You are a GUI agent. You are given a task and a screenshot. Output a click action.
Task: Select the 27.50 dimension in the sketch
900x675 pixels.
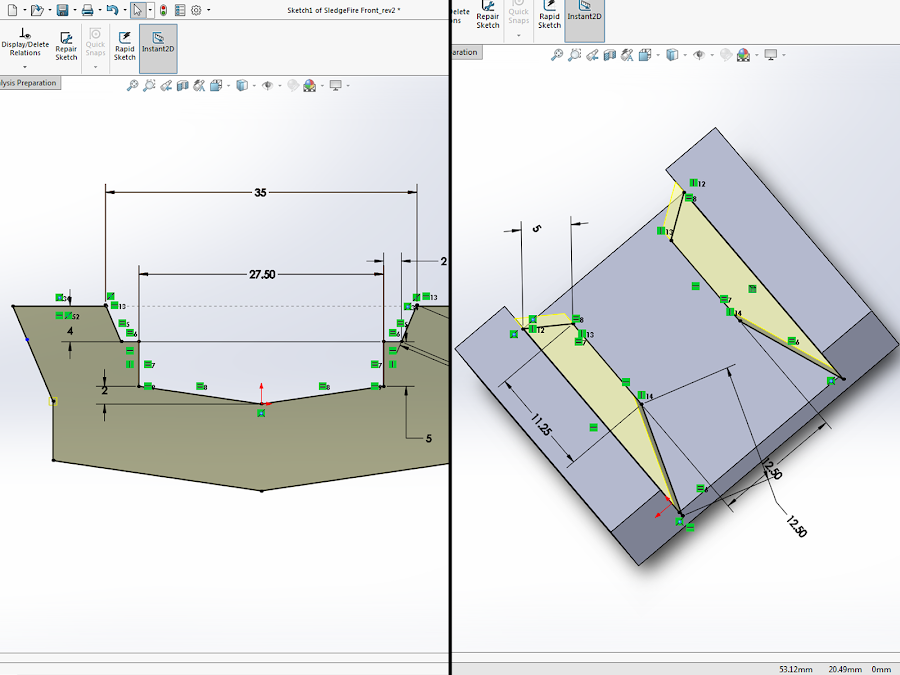[x=260, y=273]
